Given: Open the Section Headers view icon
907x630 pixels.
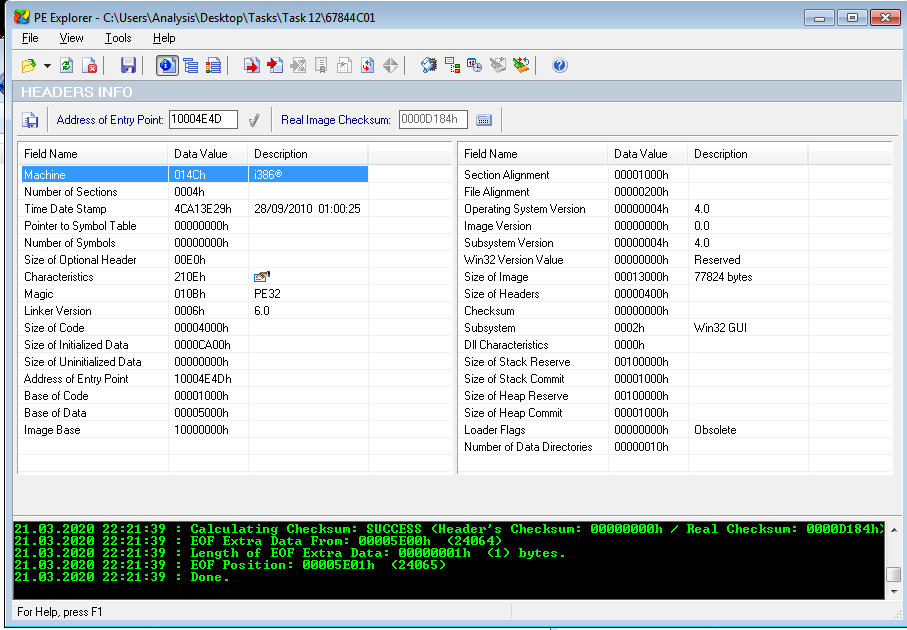Looking at the screenshot, I should point(213,66).
